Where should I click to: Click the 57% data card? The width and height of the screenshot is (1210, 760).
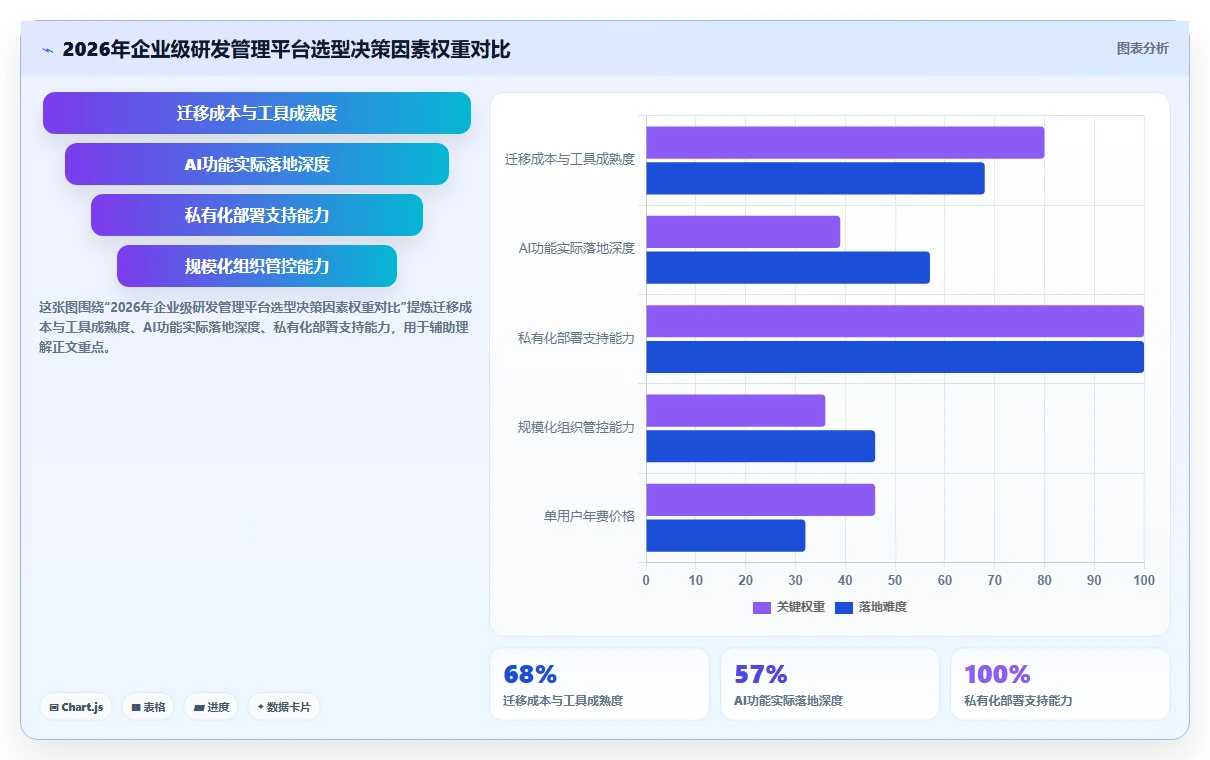point(830,684)
